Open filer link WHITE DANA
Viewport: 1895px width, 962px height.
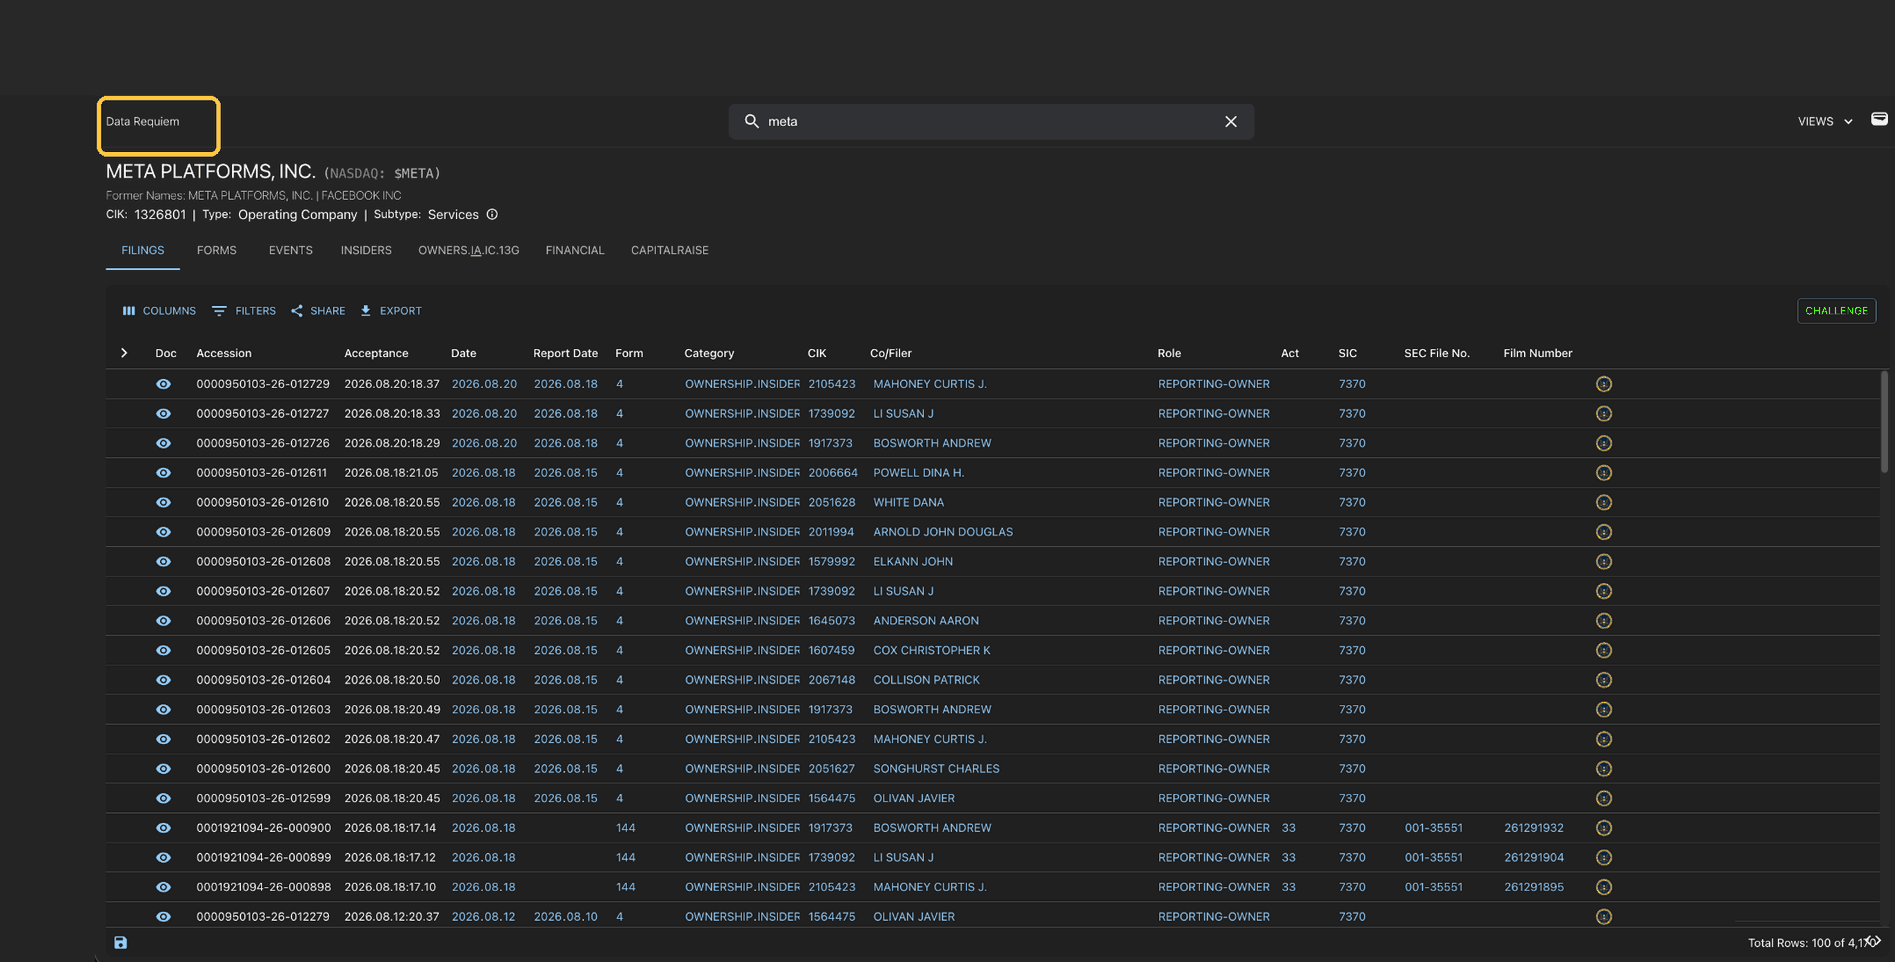click(909, 503)
